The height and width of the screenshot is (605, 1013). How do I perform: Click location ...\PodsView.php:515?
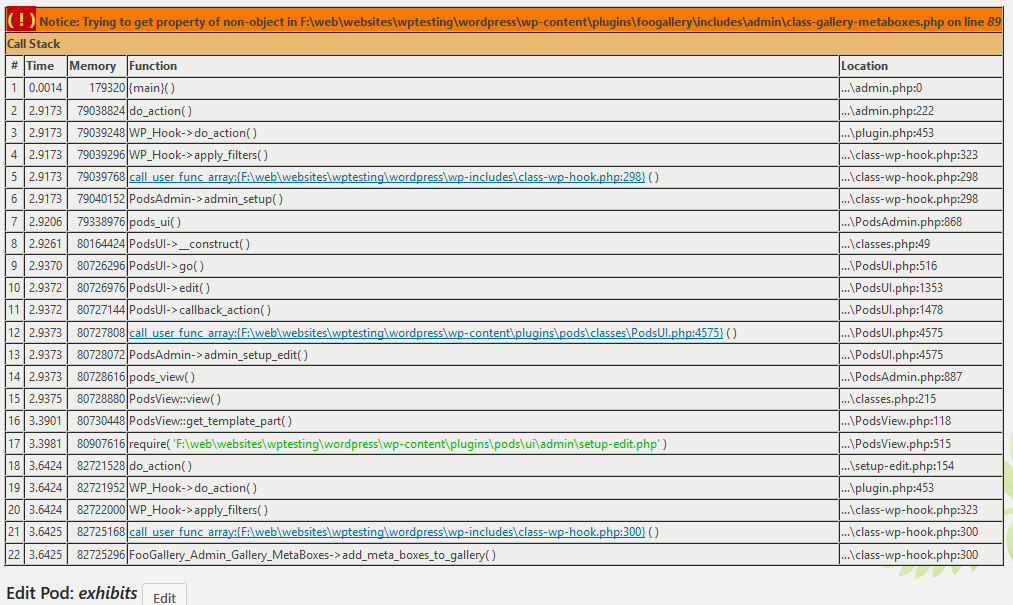pyautogui.click(x=896, y=443)
